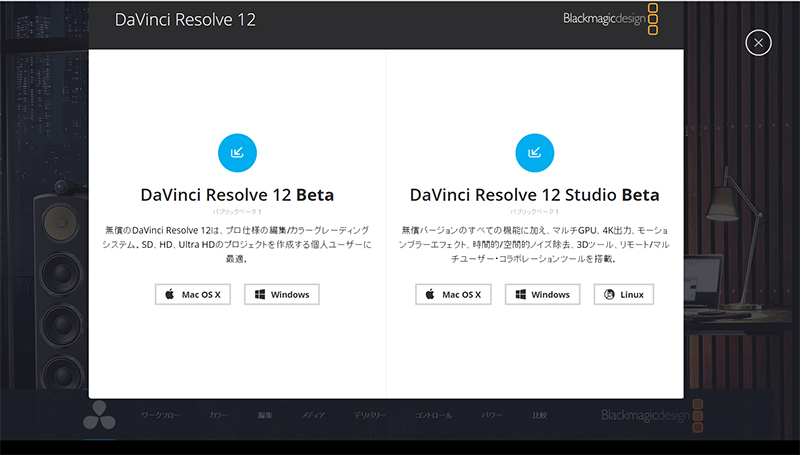Image resolution: width=800 pixels, height=455 pixels.
Task: Download Studio Beta for Windows
Action: [542, 295]
